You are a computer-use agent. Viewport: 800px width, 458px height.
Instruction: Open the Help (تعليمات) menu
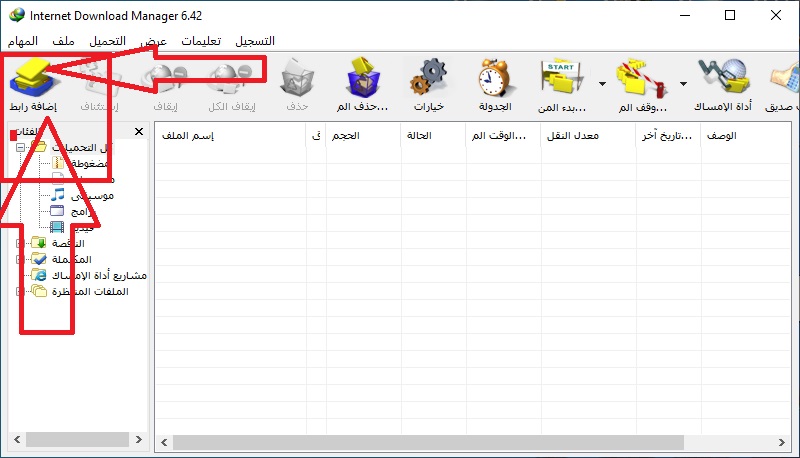coord(202,41)
